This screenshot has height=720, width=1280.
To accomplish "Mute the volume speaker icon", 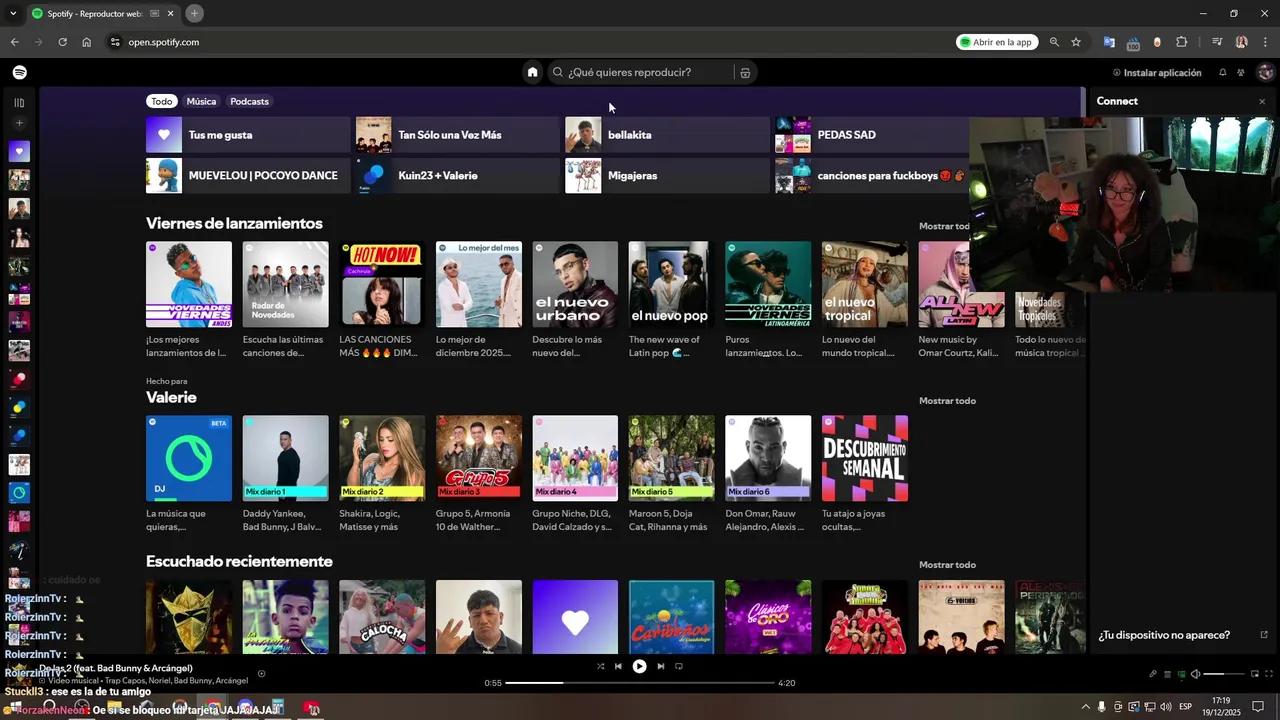I will (1196, 674).
